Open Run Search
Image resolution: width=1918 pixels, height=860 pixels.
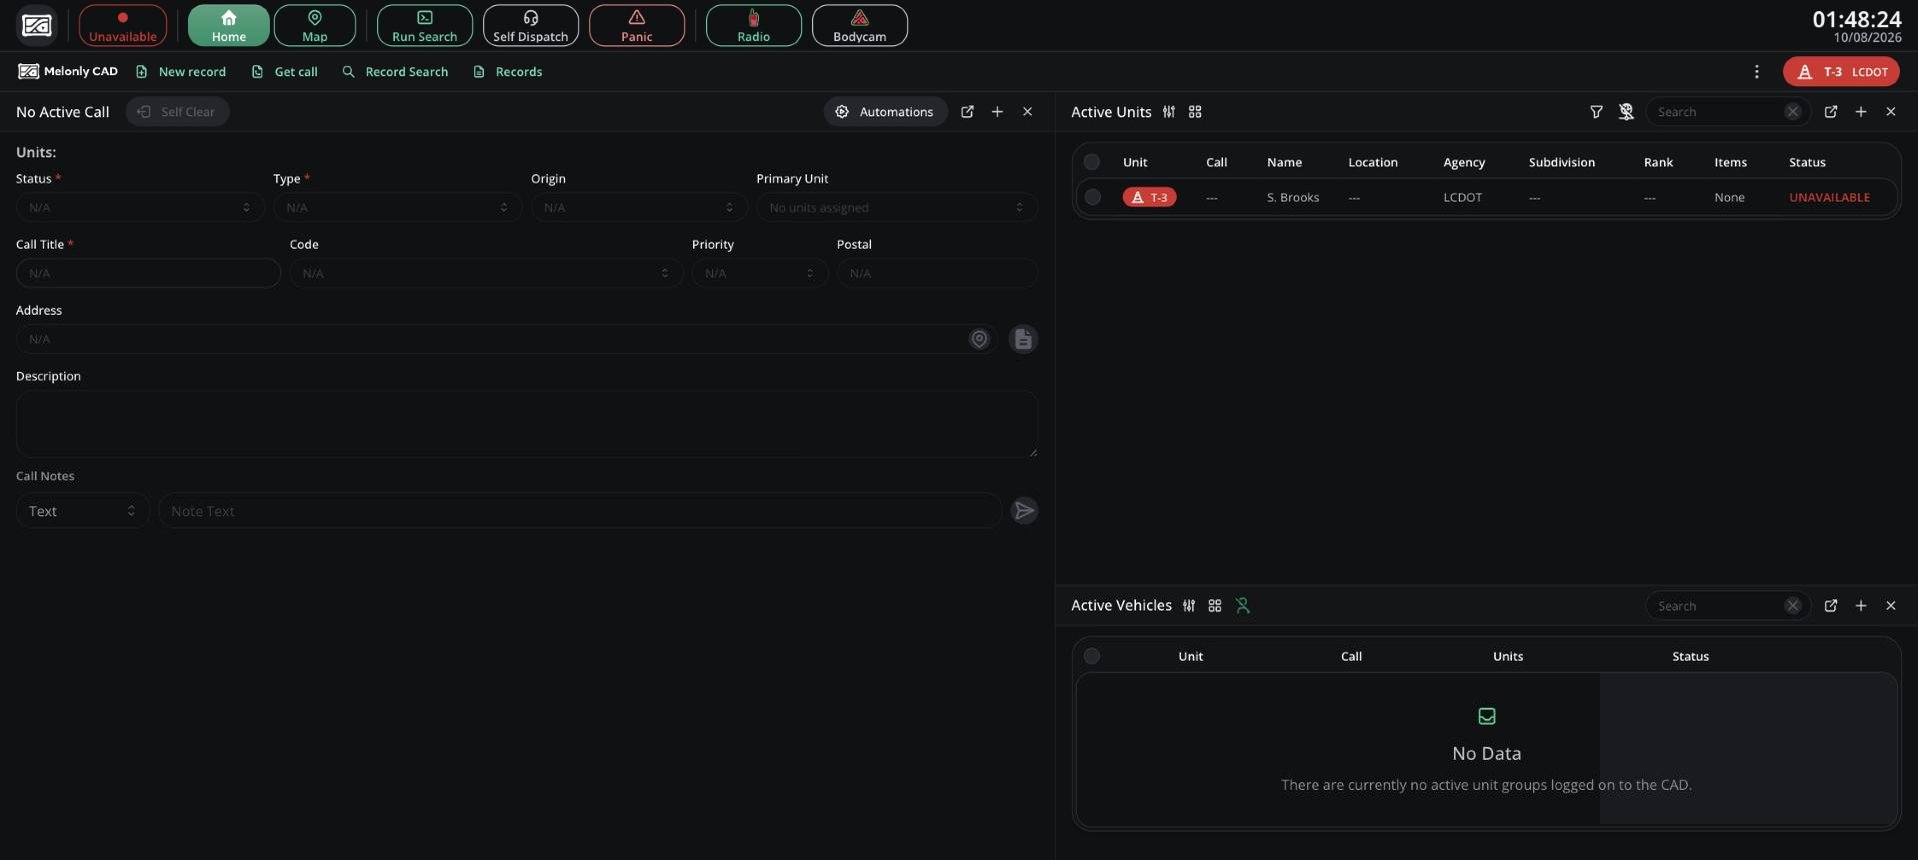coord(425,25)
